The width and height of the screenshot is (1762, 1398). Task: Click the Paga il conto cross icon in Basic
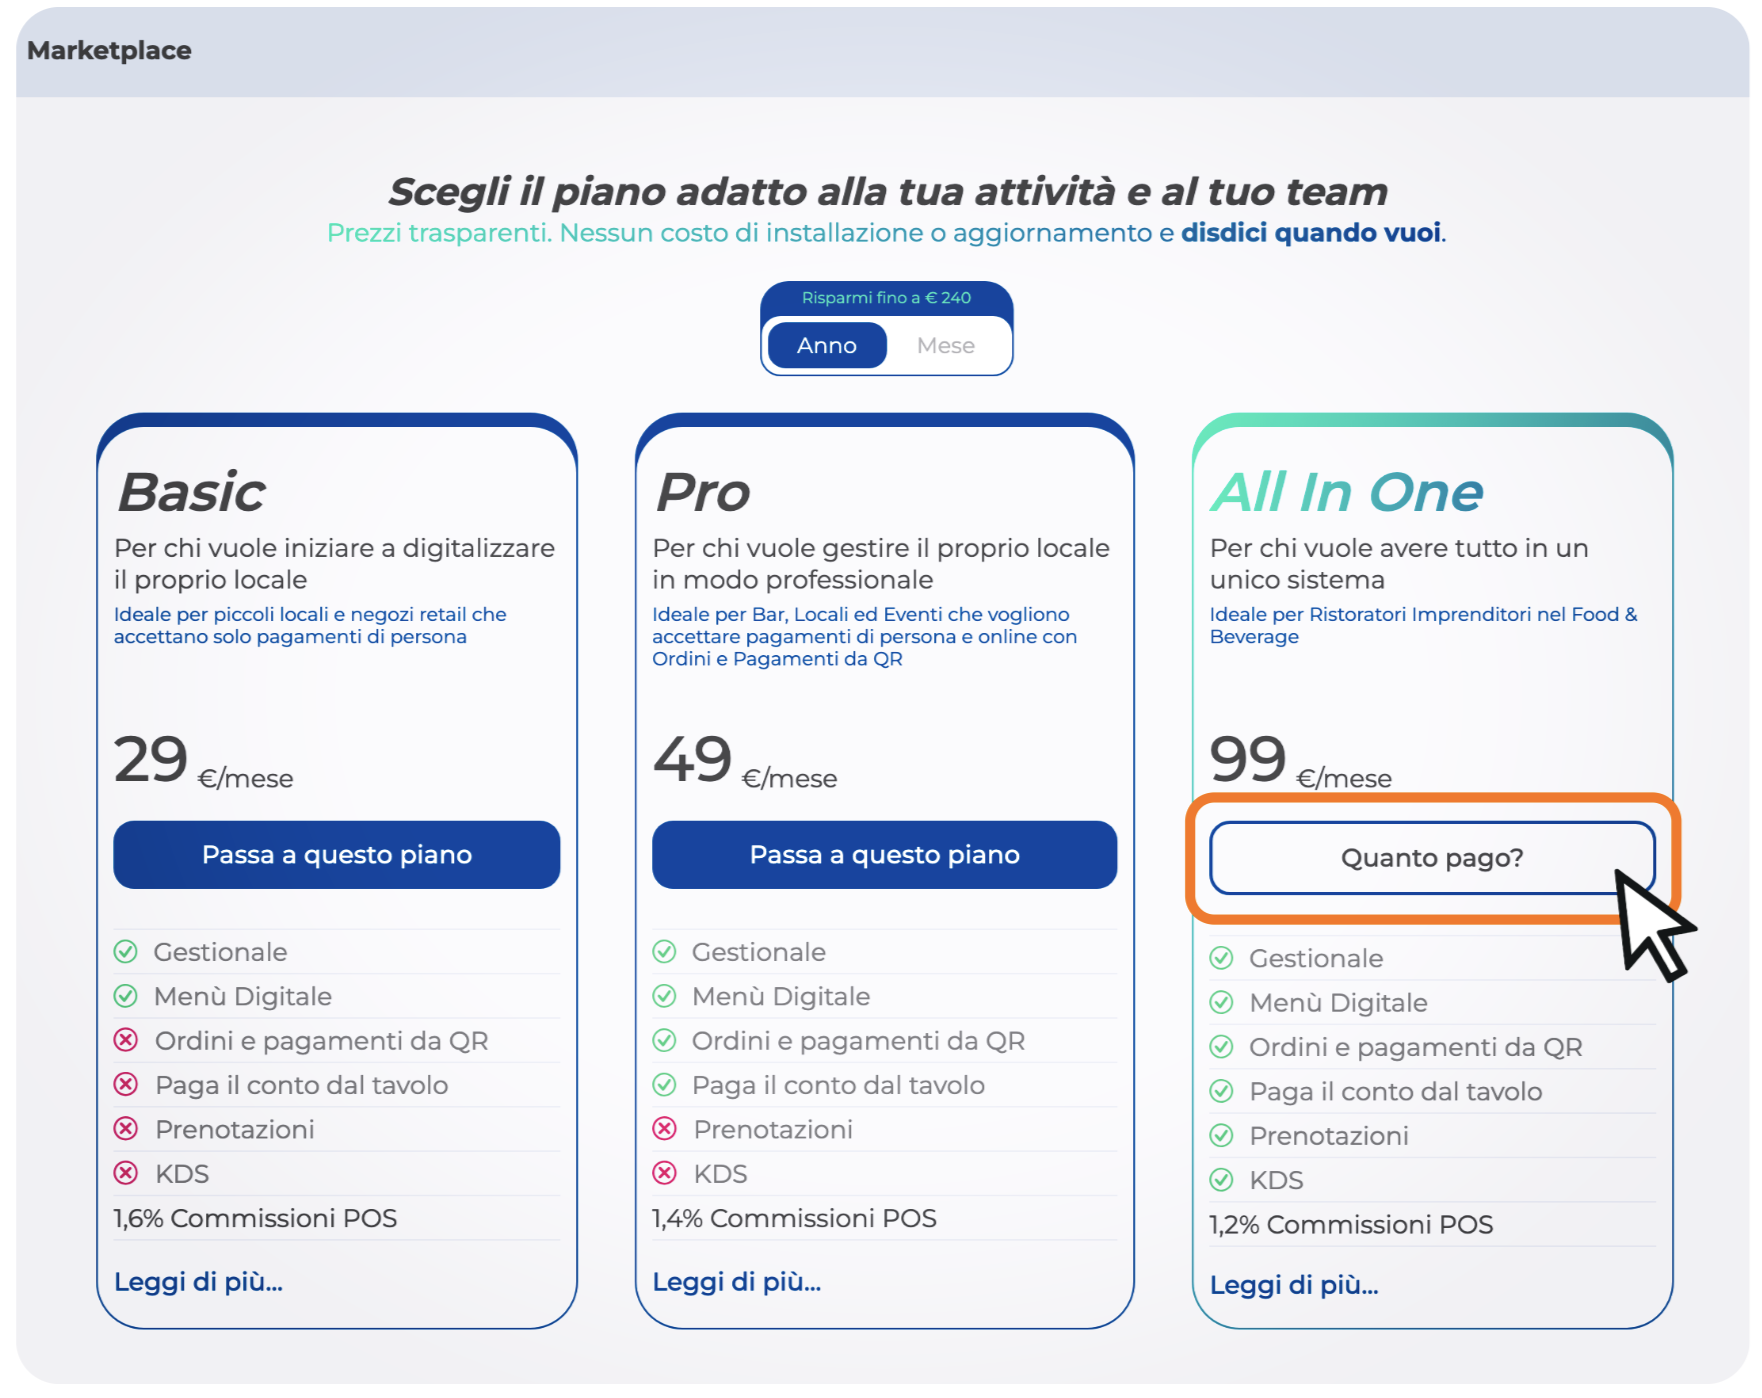(126, 1084)
